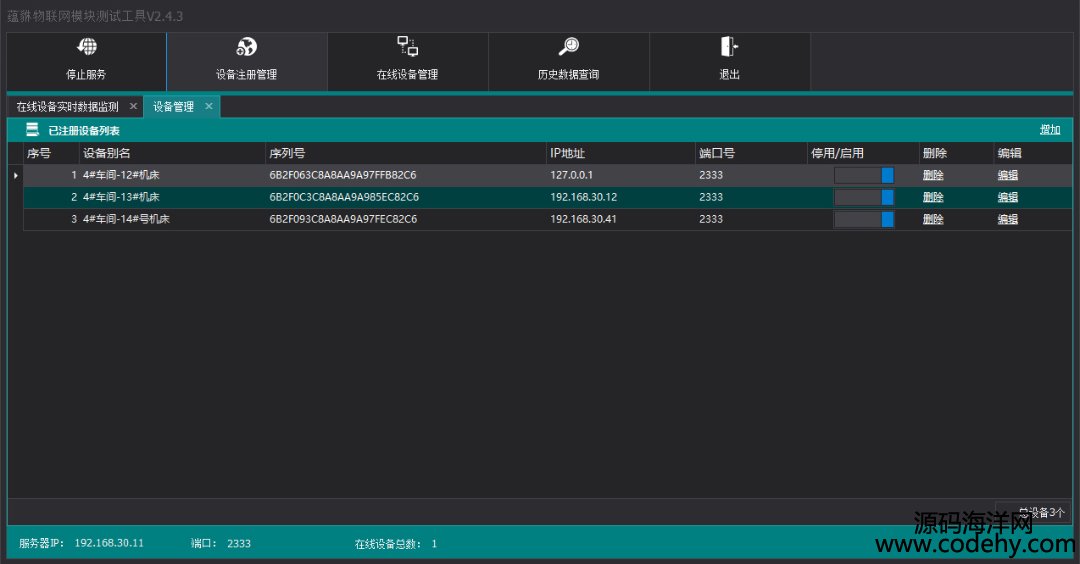Select the 设备管理 tab
Screen dimensions: 1080x564
pyautogui.click(x=173, y=107)
